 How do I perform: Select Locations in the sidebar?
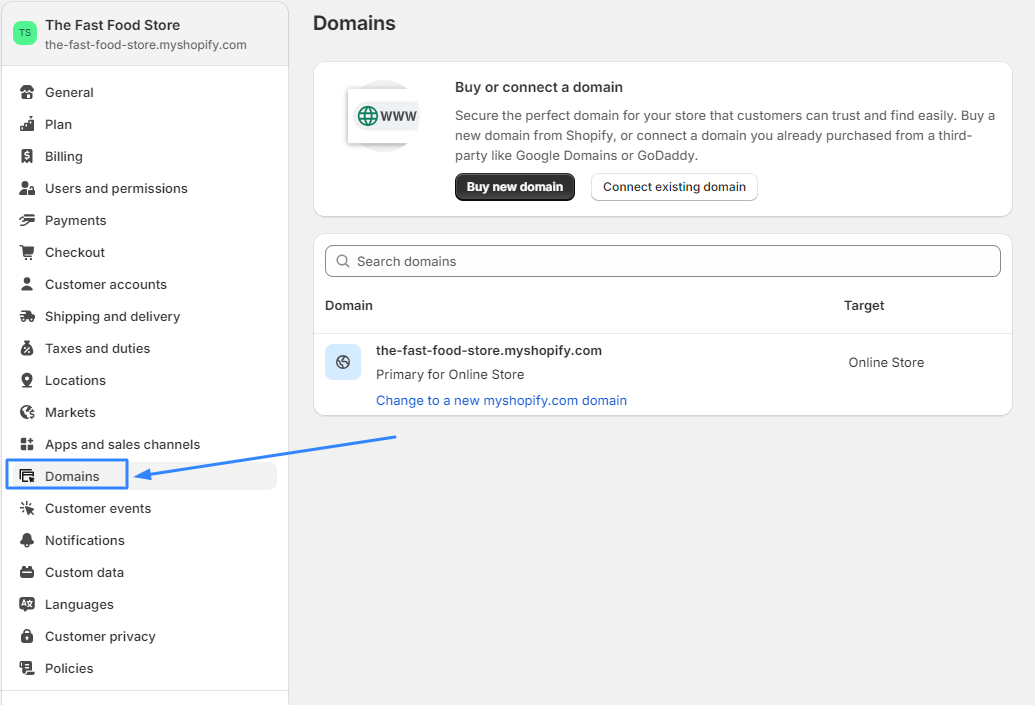point(145,380)
